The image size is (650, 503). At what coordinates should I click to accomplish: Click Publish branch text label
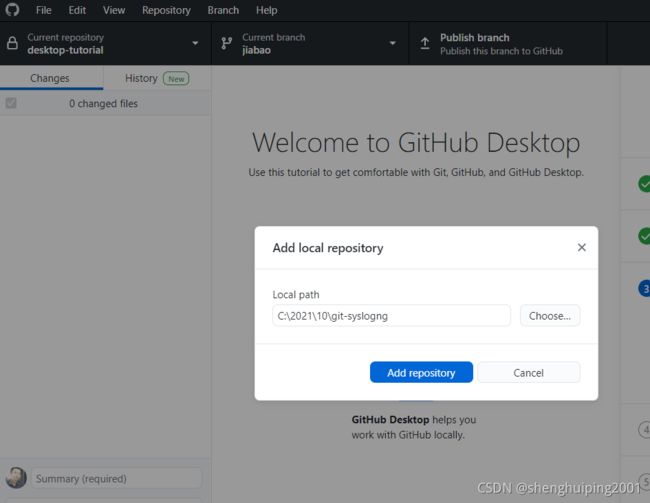click(x=475, y=38)
